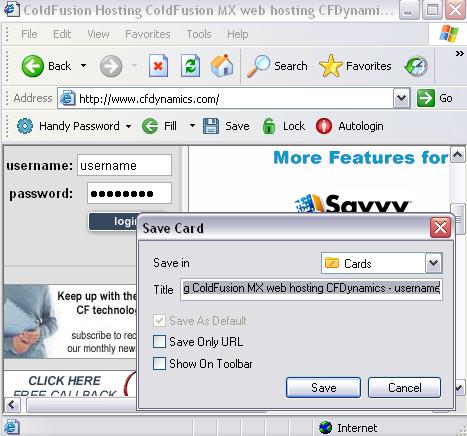Stop page loading with red X icon
Screen dimensions: 467x436
pyautogui.click(x=158, y=66)
